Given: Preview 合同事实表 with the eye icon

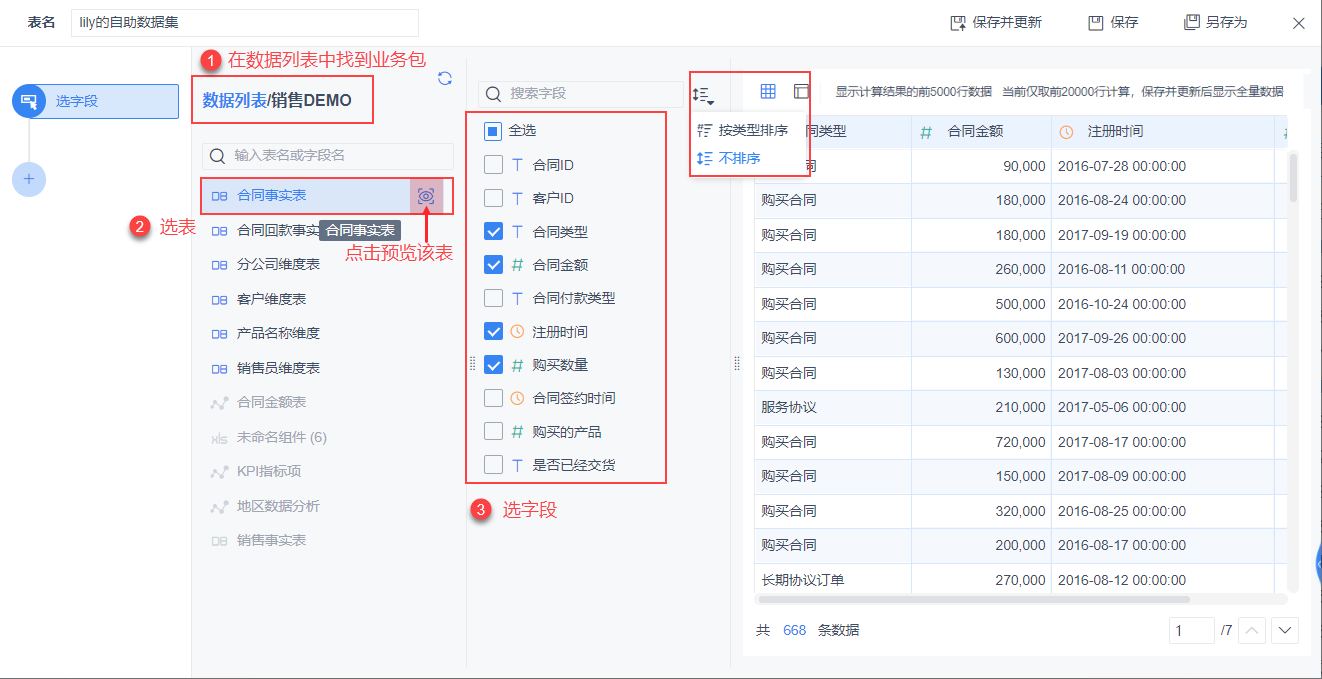Looking at the screenshot, I should (426, 196).
